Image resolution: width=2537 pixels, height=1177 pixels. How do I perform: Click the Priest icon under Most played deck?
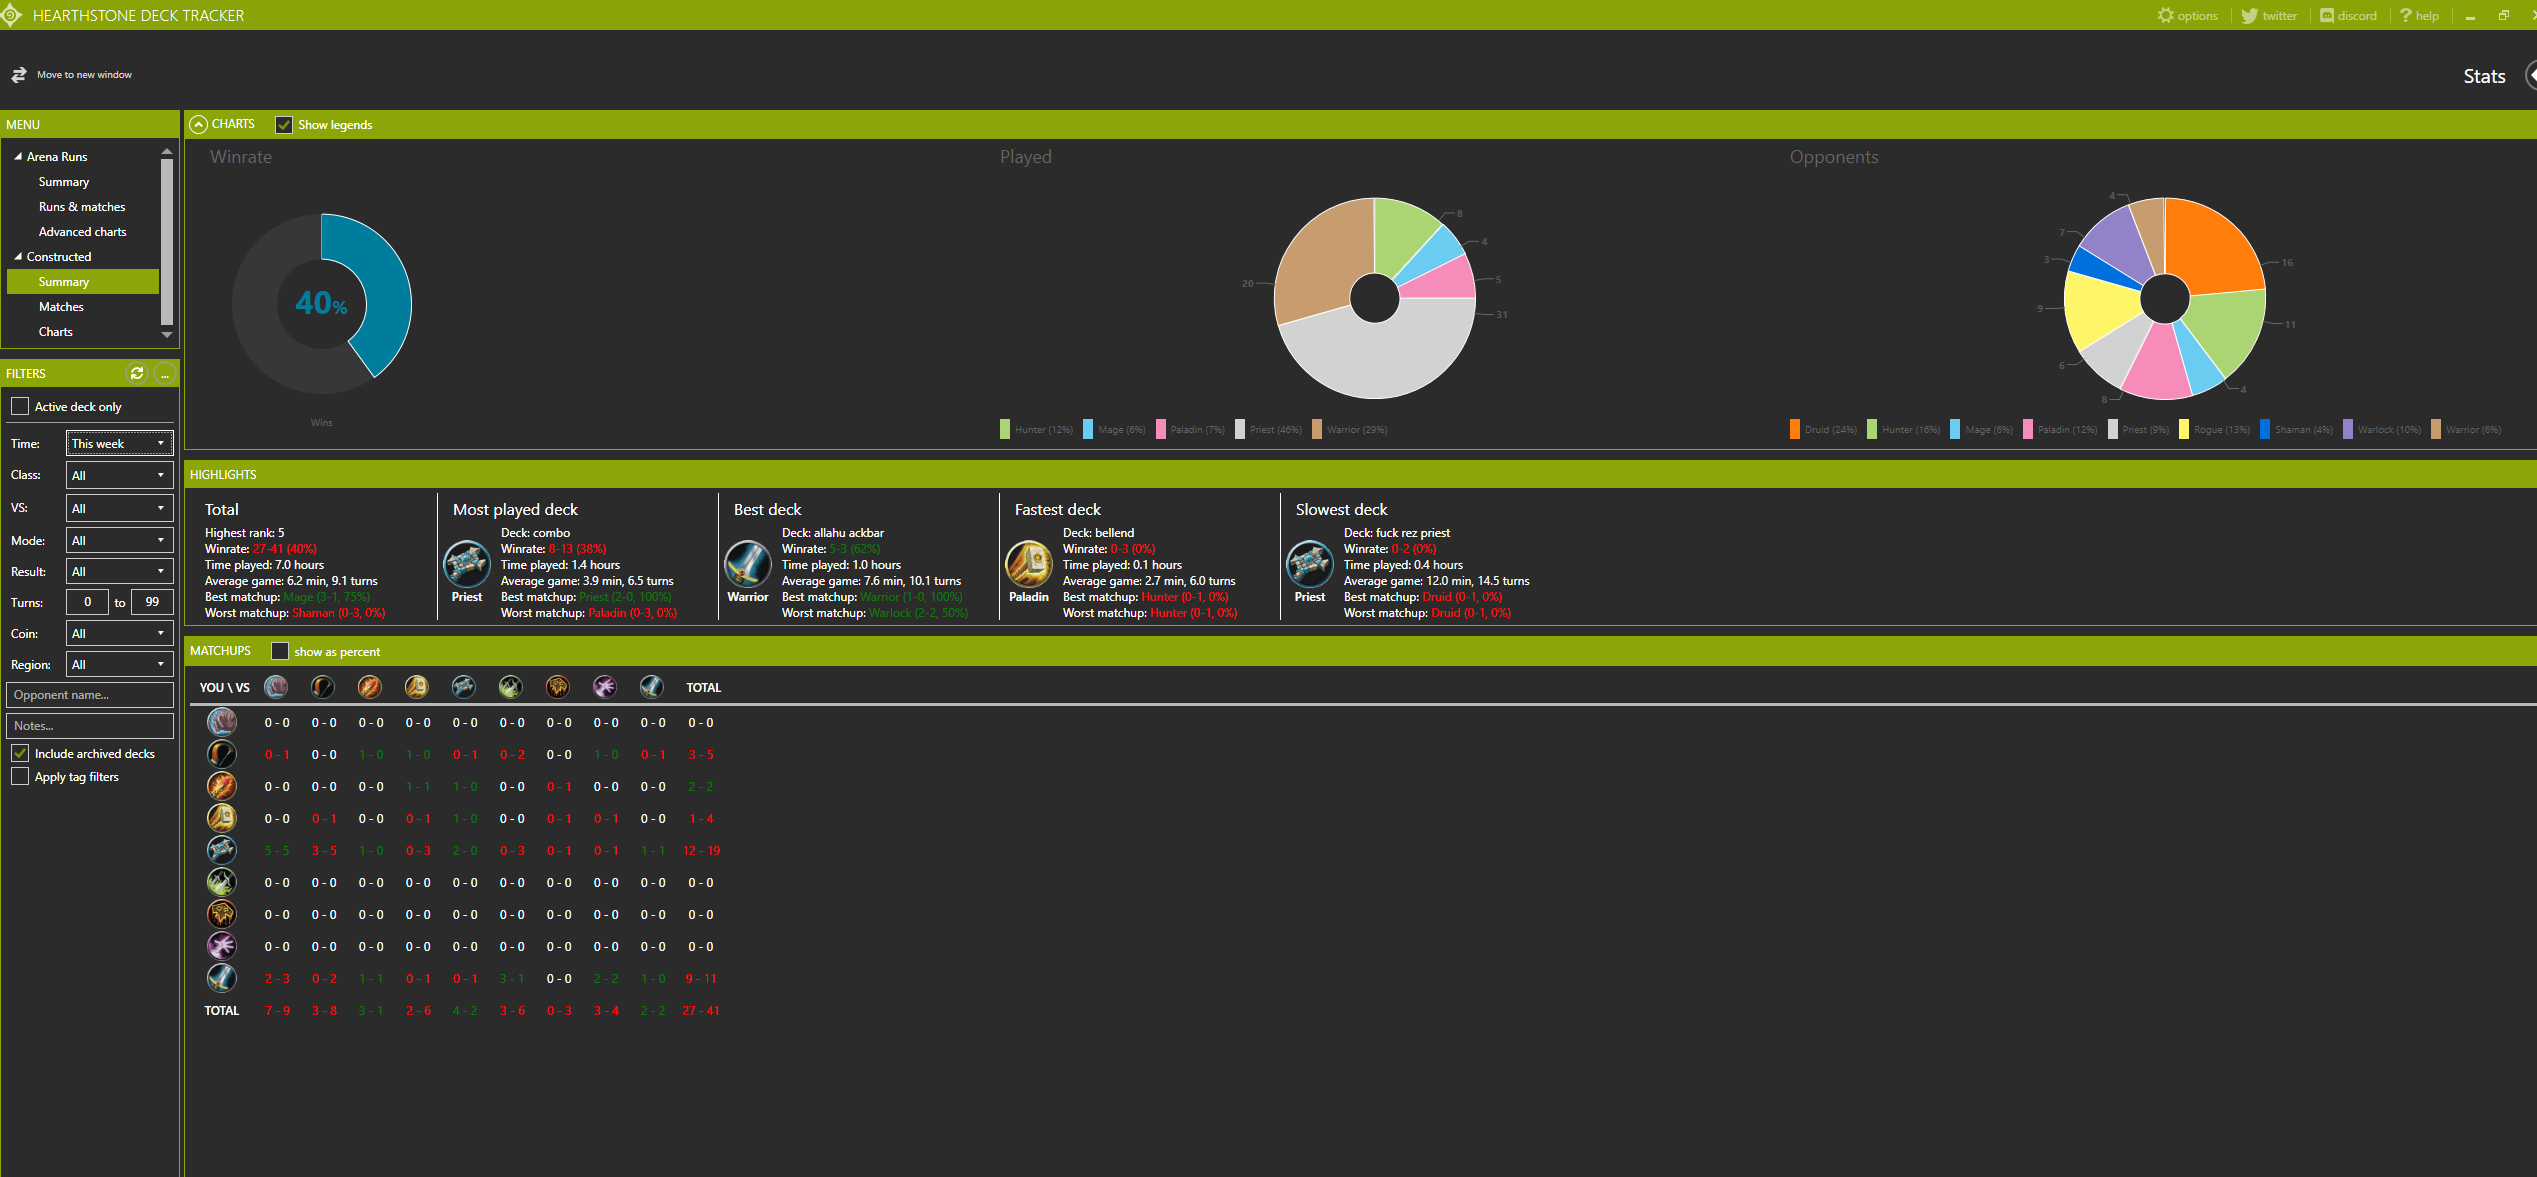(x=467, y=564)
